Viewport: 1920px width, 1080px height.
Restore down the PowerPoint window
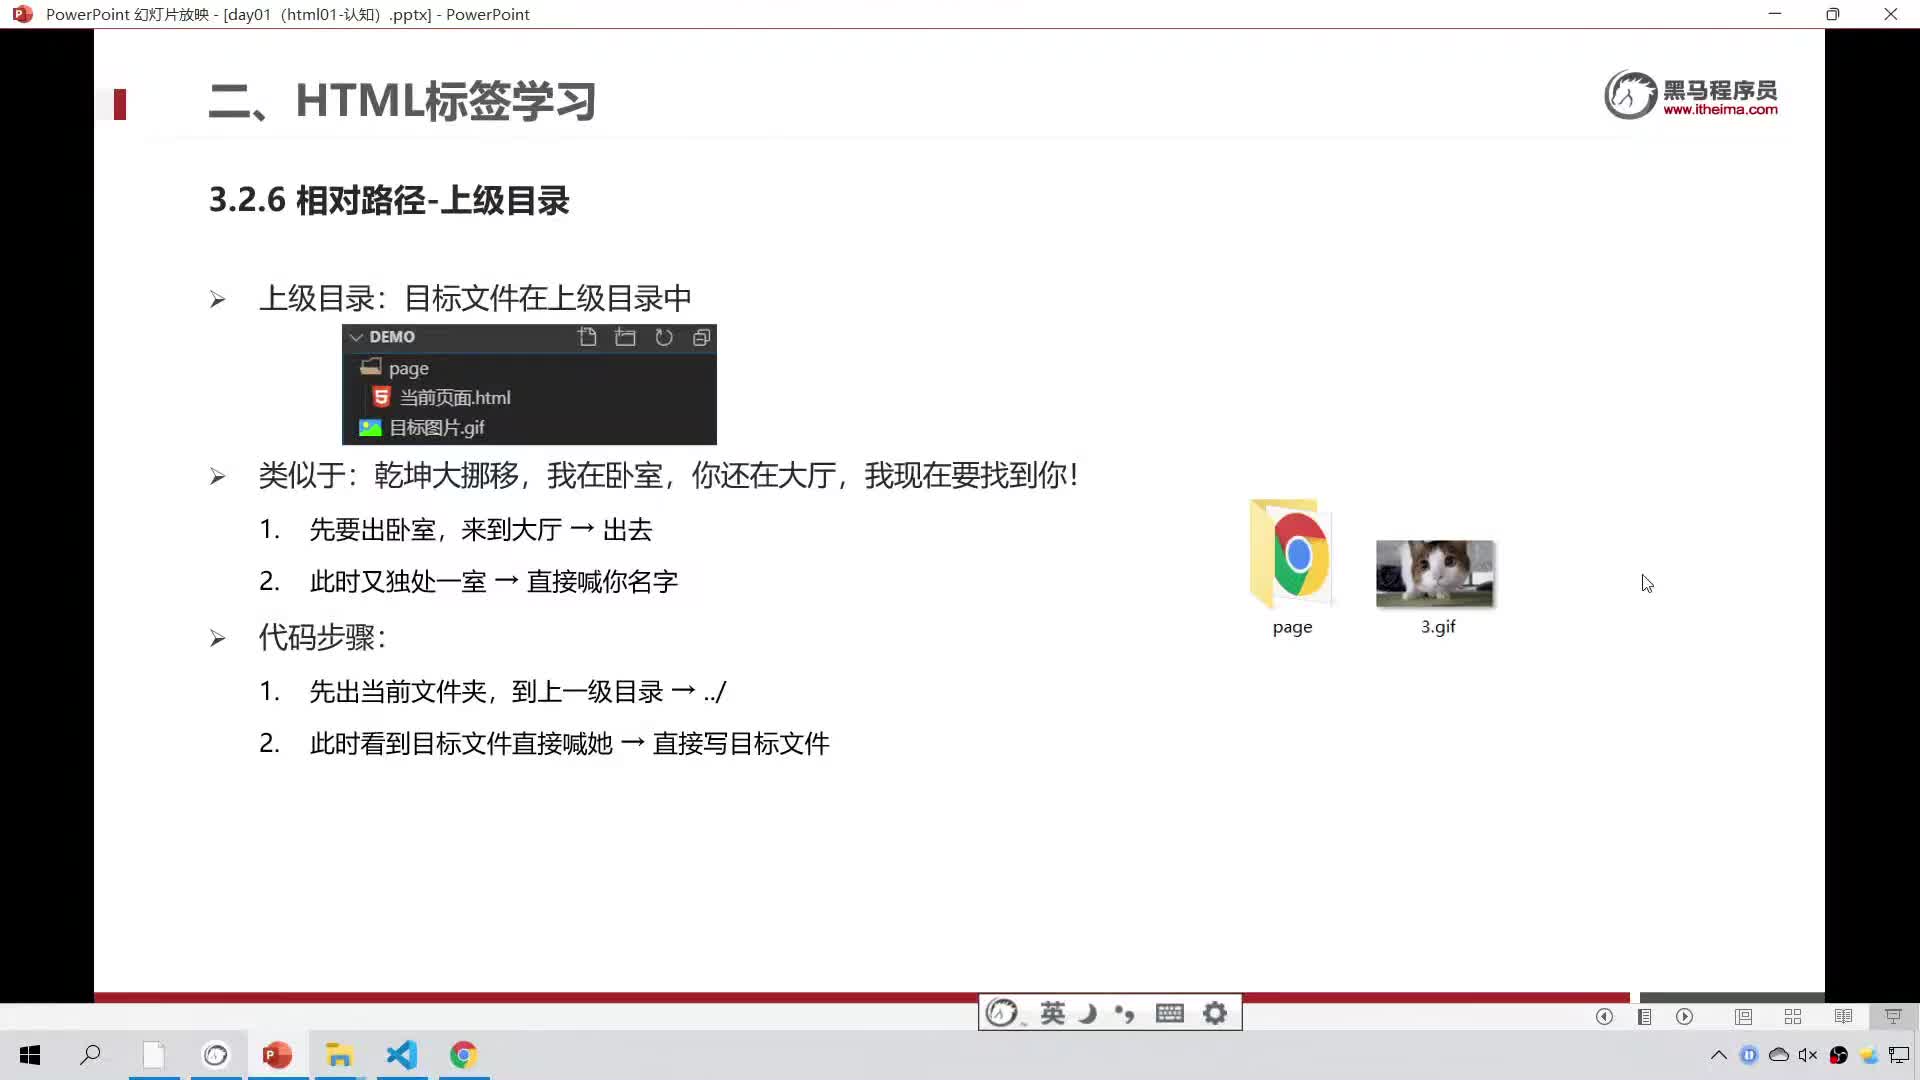click(1833, 14)
